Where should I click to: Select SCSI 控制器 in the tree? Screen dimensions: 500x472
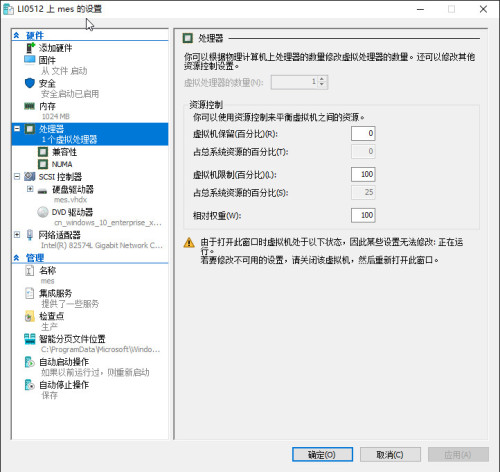point(60,177)
